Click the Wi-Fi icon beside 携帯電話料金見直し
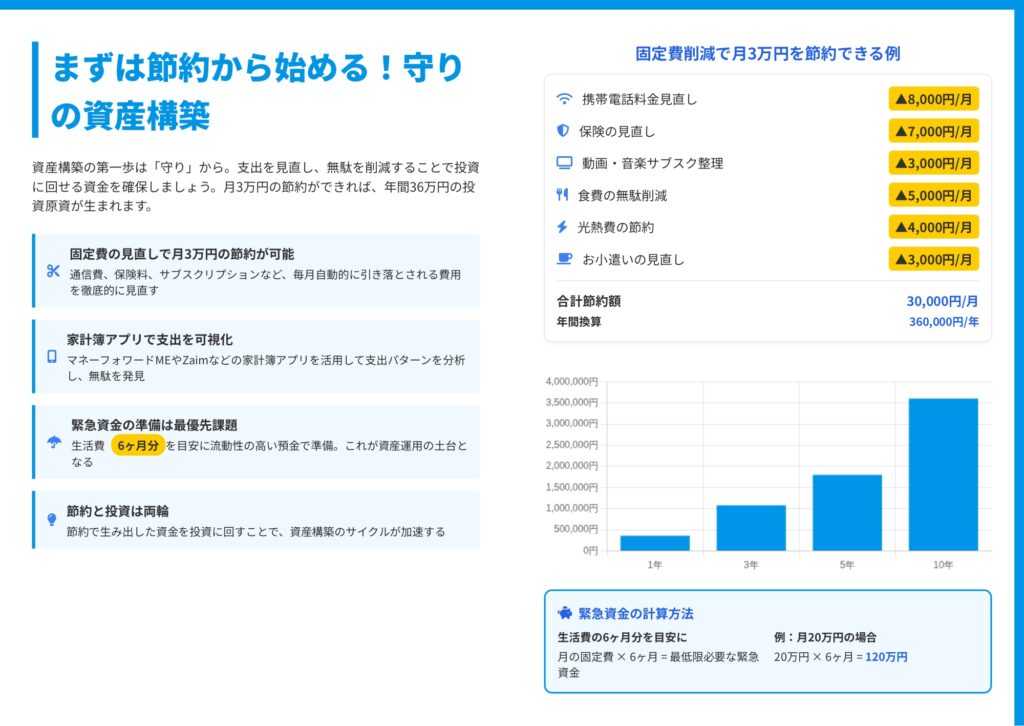 pos(564,99)
